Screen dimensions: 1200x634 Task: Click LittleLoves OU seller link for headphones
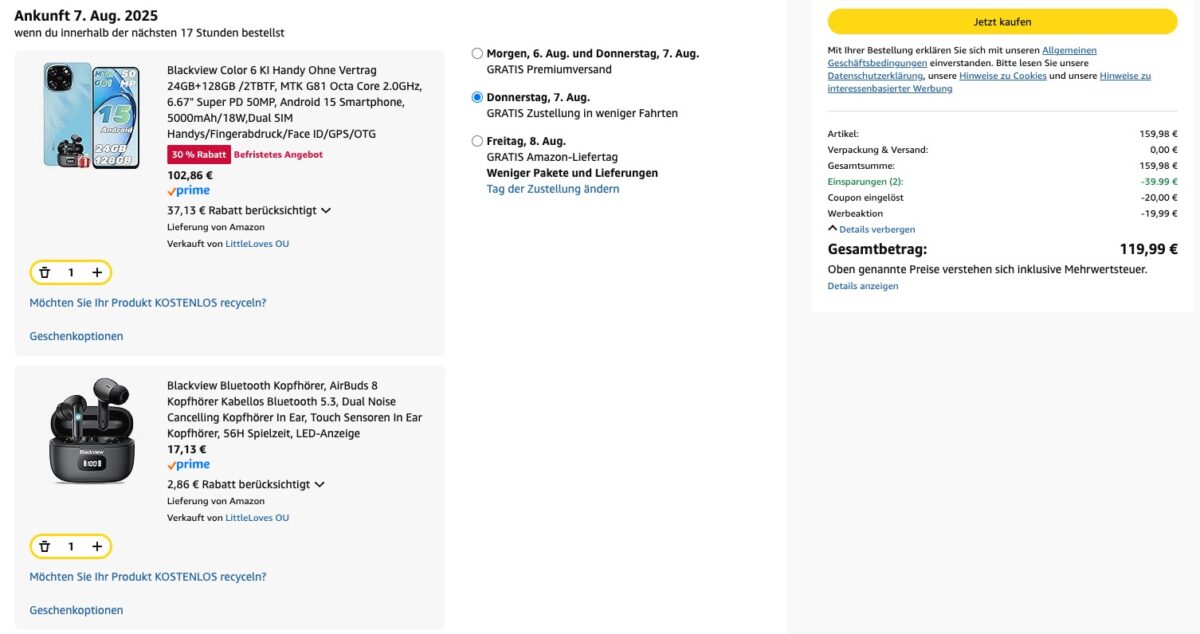[257, 518]
